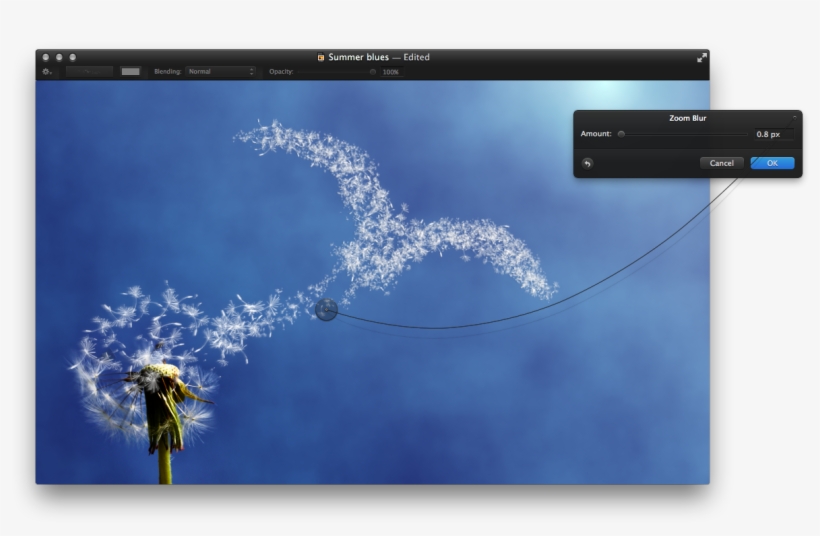This screenshot has width=820, height=536.
Task: Click the Summer blues document icon
Action: pyautogui.click(x=321, y=58)
